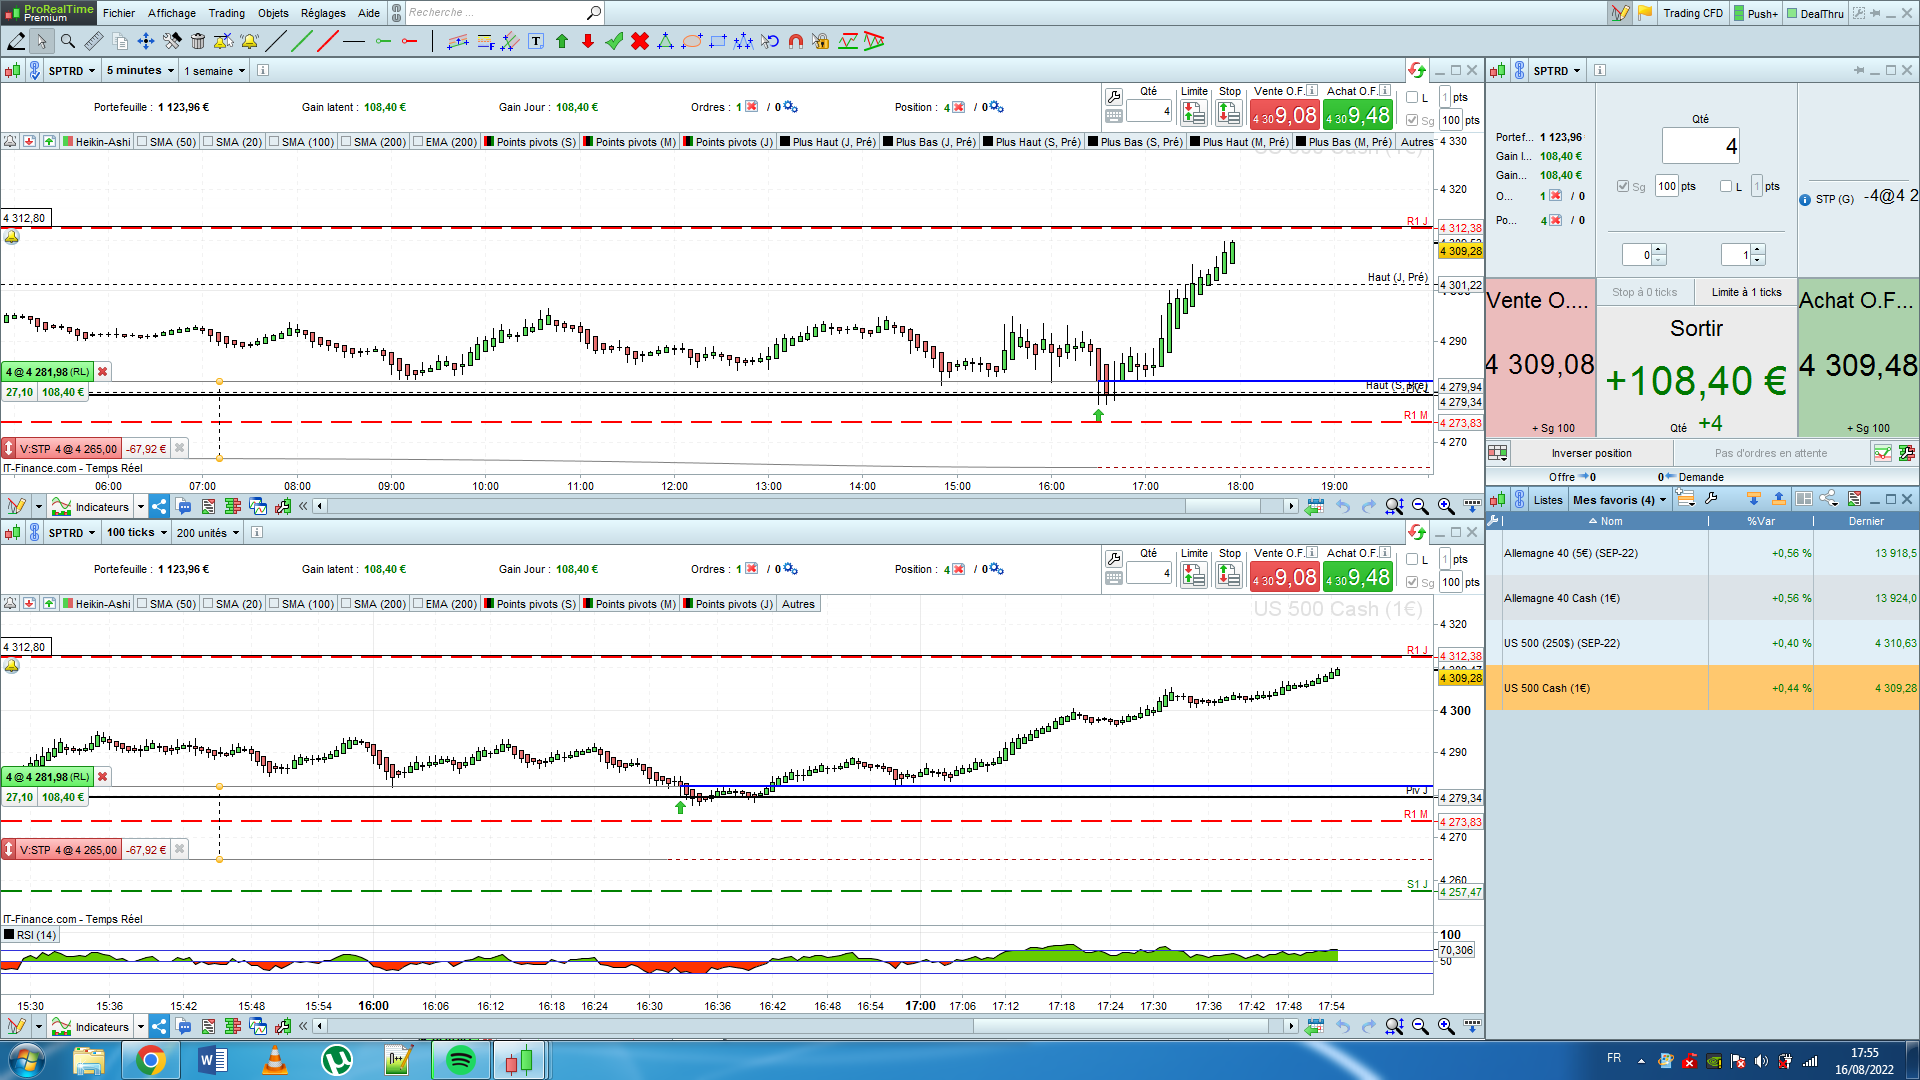
Task: Pick the green trend line tool
Action: click(302, 41)
